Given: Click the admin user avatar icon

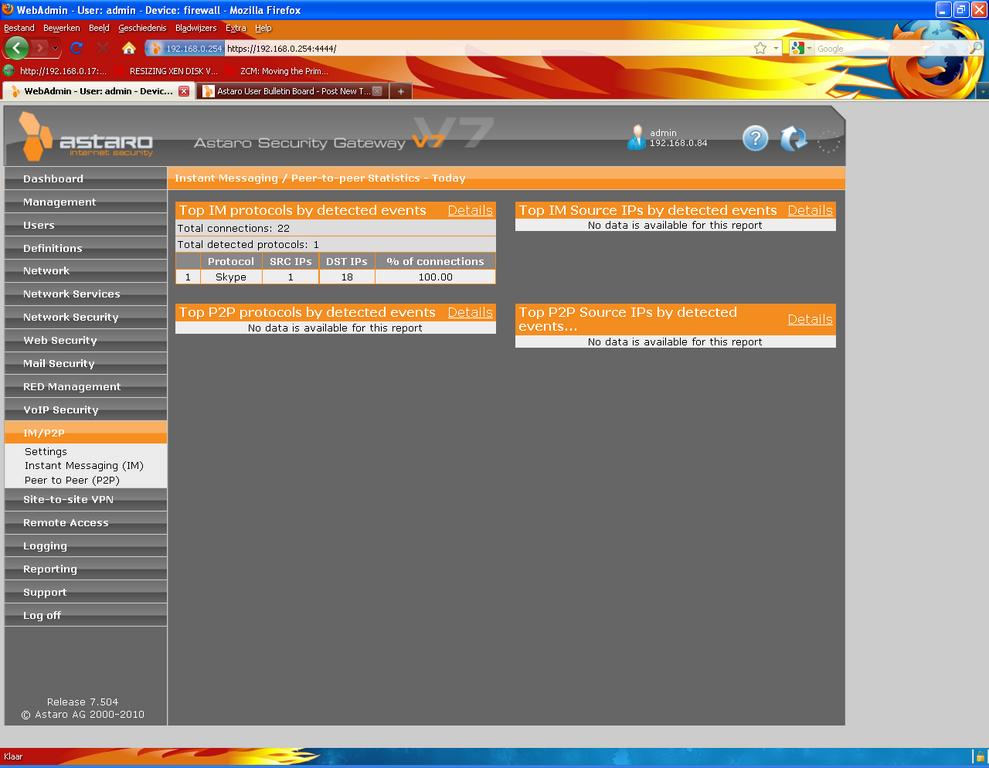Looking at the screenshot, I should click(x=636, y=138).
